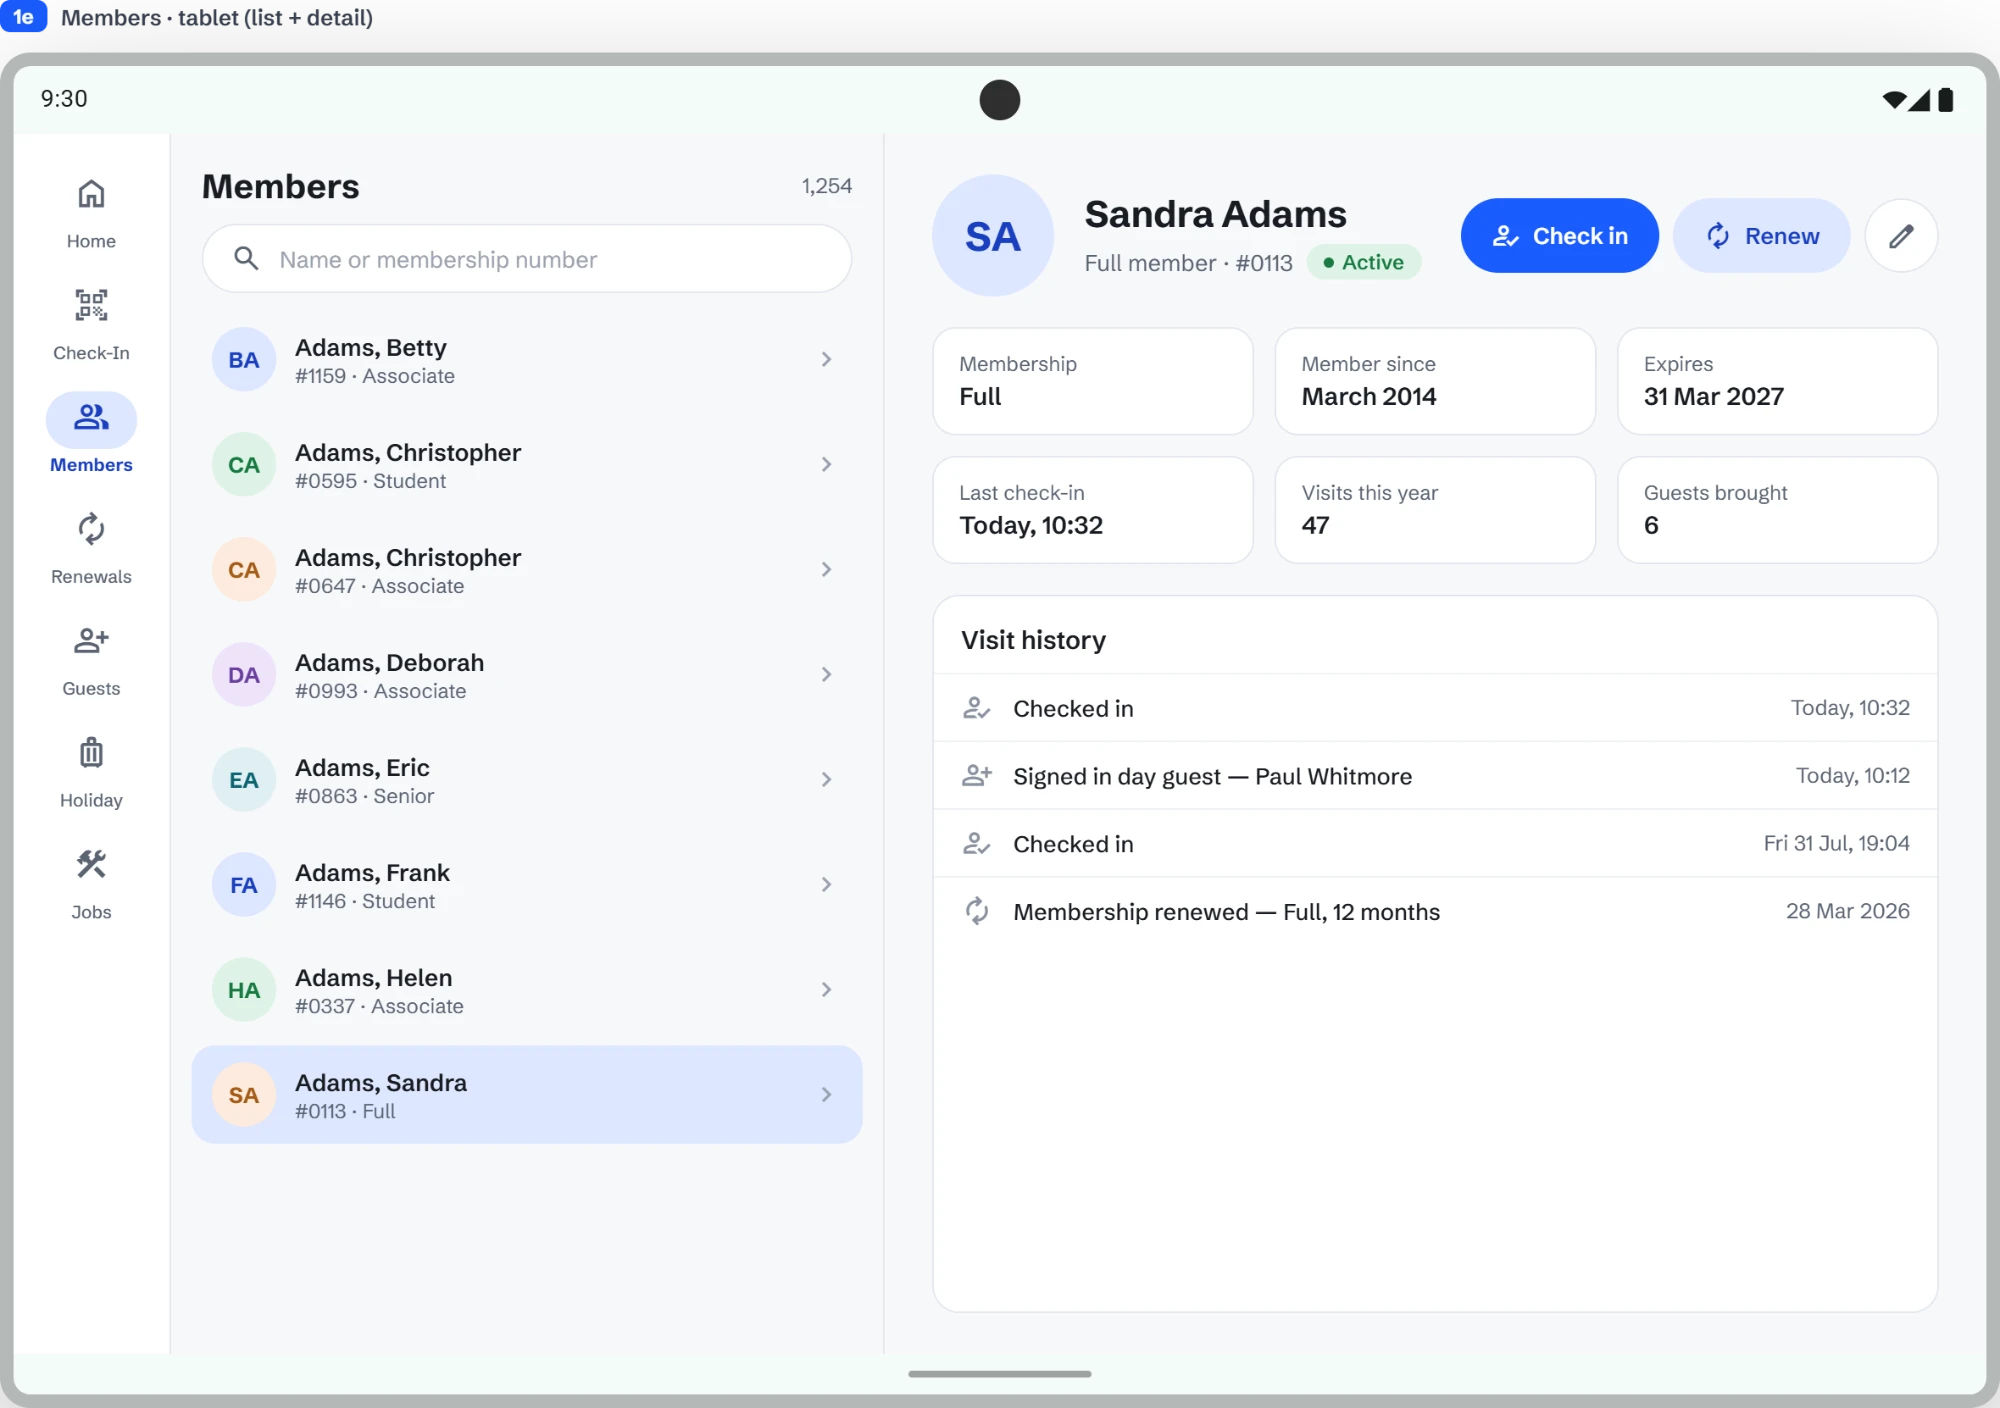Click the Expires 31 Mar 2027 card
The image size is (2000, 1408).
[1777, 381]
